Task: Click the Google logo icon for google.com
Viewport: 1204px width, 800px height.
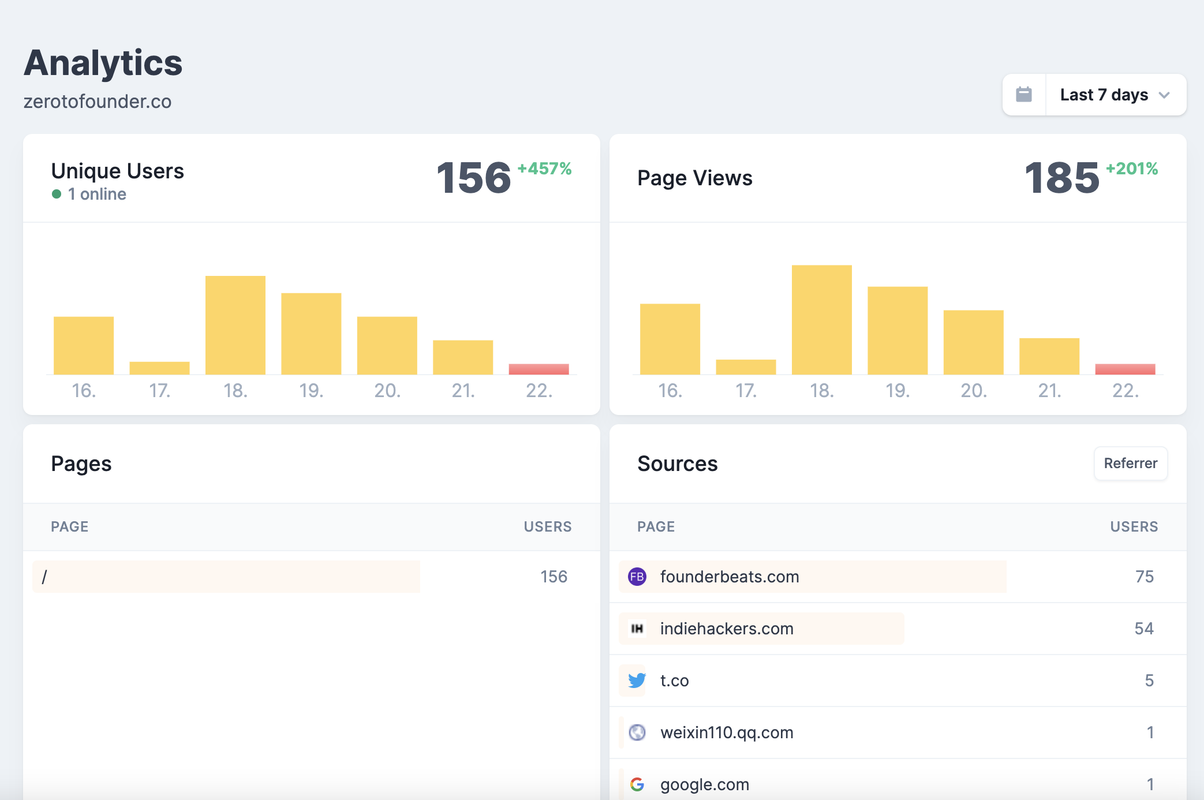Action: (x=637, y=785)
